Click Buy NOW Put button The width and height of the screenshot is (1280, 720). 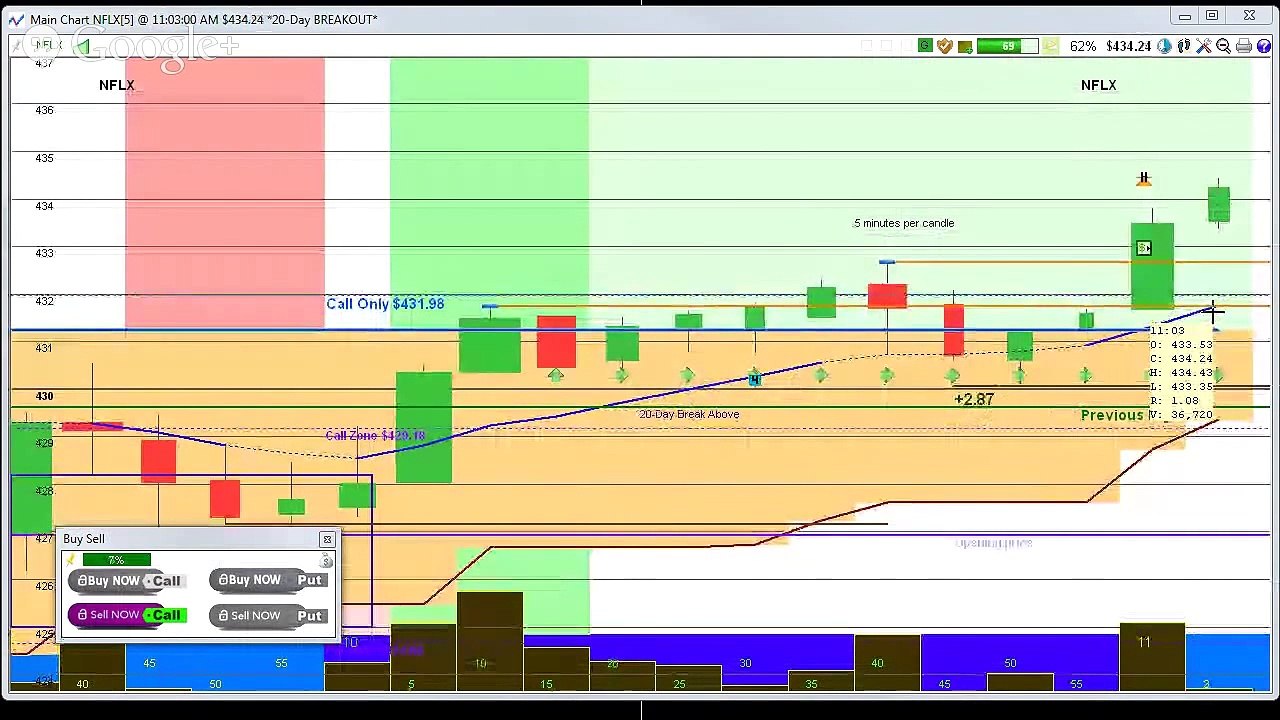click(269, 580)
